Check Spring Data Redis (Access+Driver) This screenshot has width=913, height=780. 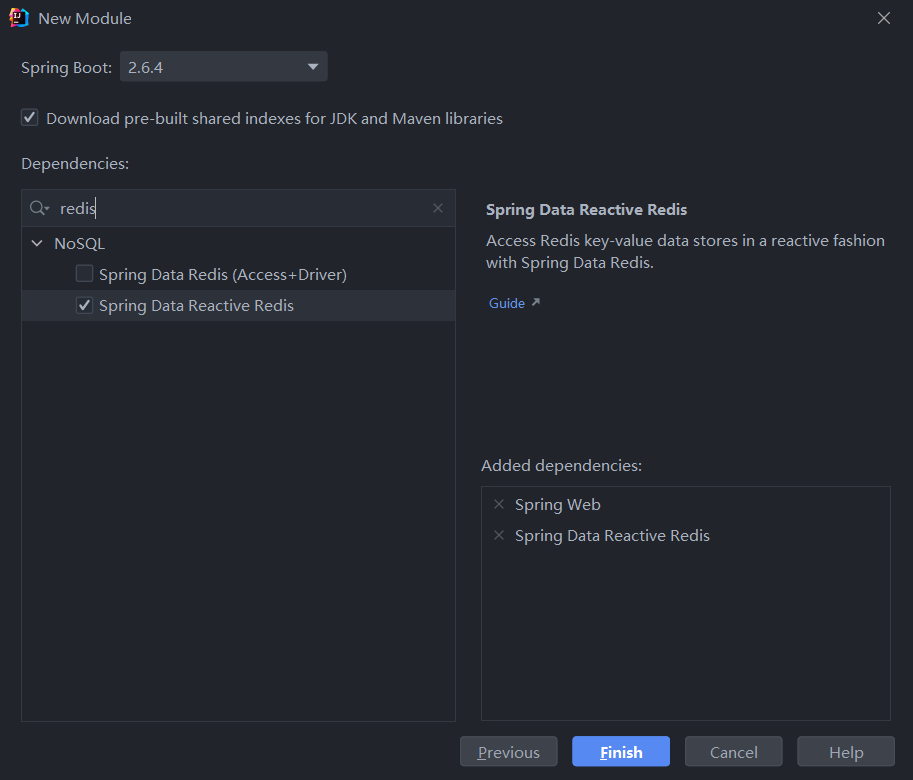(84, 274)
